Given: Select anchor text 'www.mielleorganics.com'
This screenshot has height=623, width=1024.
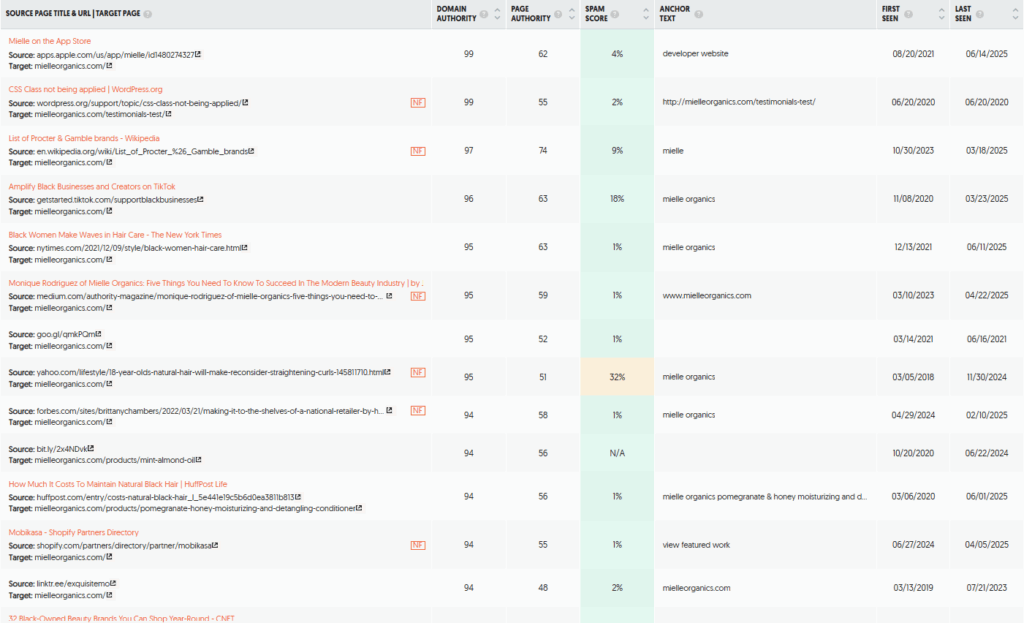Looking at the screenshot, I should click(x=707, y=295).
